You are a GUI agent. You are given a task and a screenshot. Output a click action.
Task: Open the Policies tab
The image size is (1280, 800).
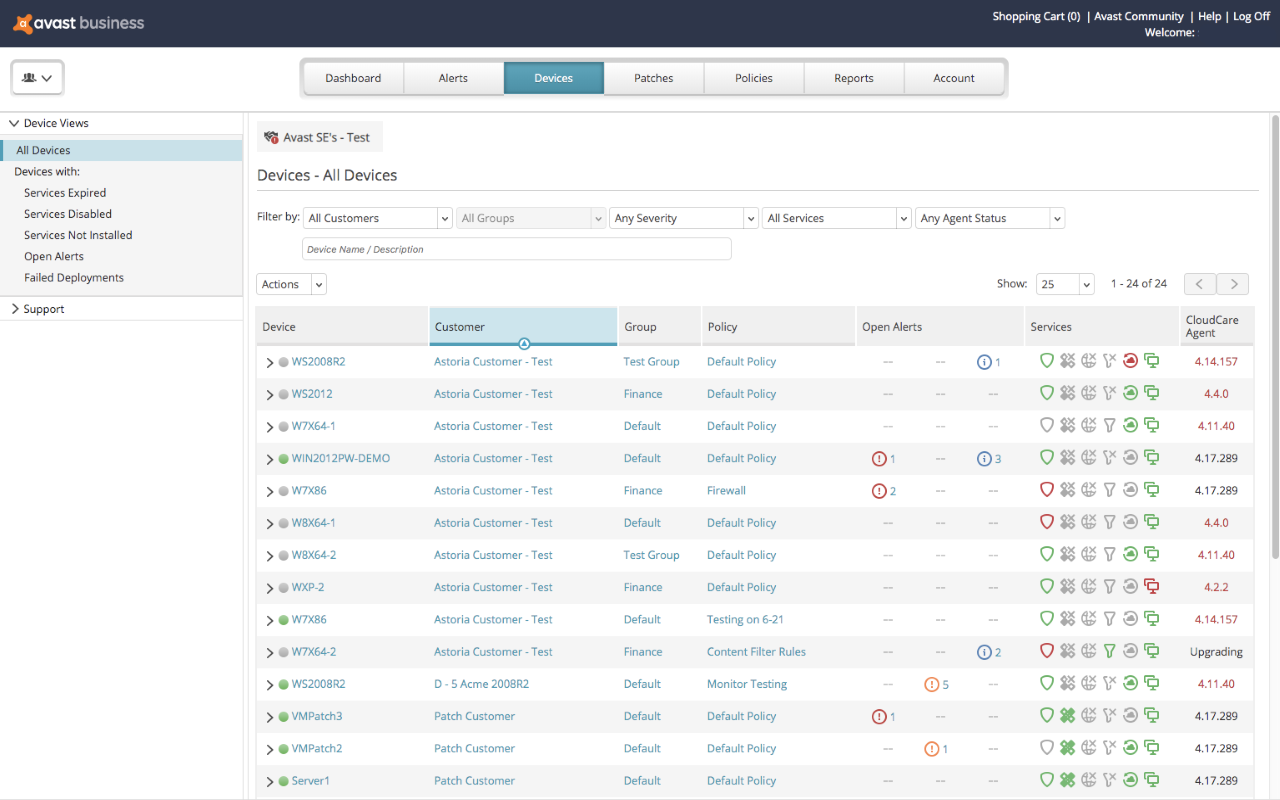754,78
